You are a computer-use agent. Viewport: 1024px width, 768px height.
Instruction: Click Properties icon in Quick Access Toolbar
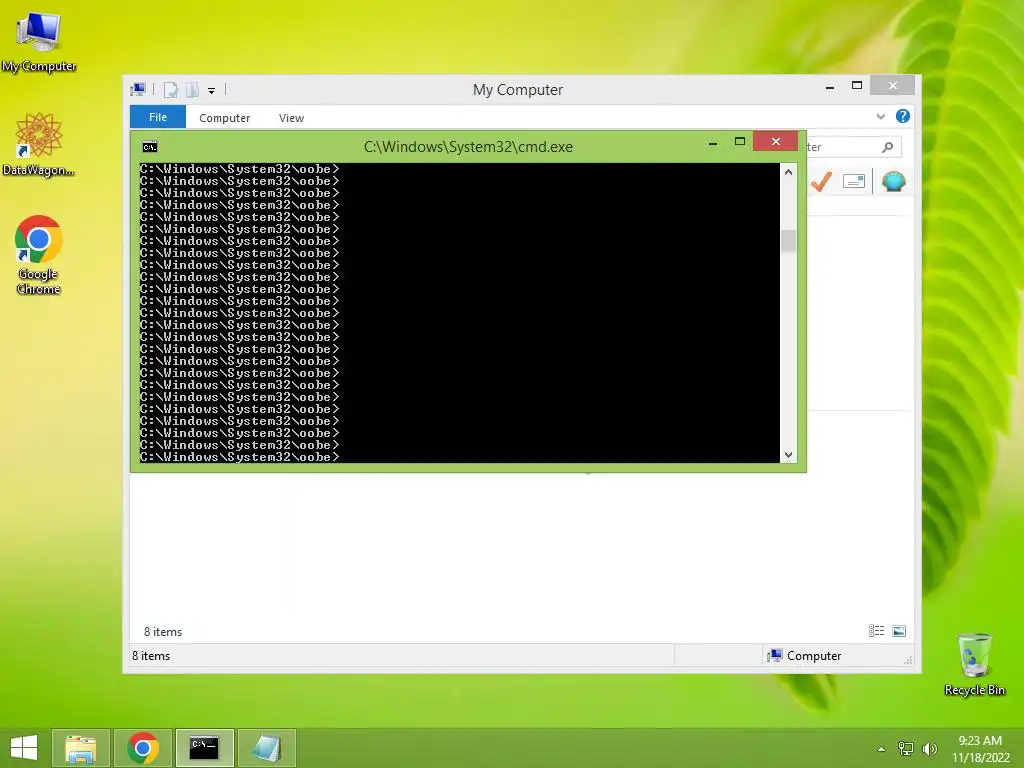(x=170, y=90)
